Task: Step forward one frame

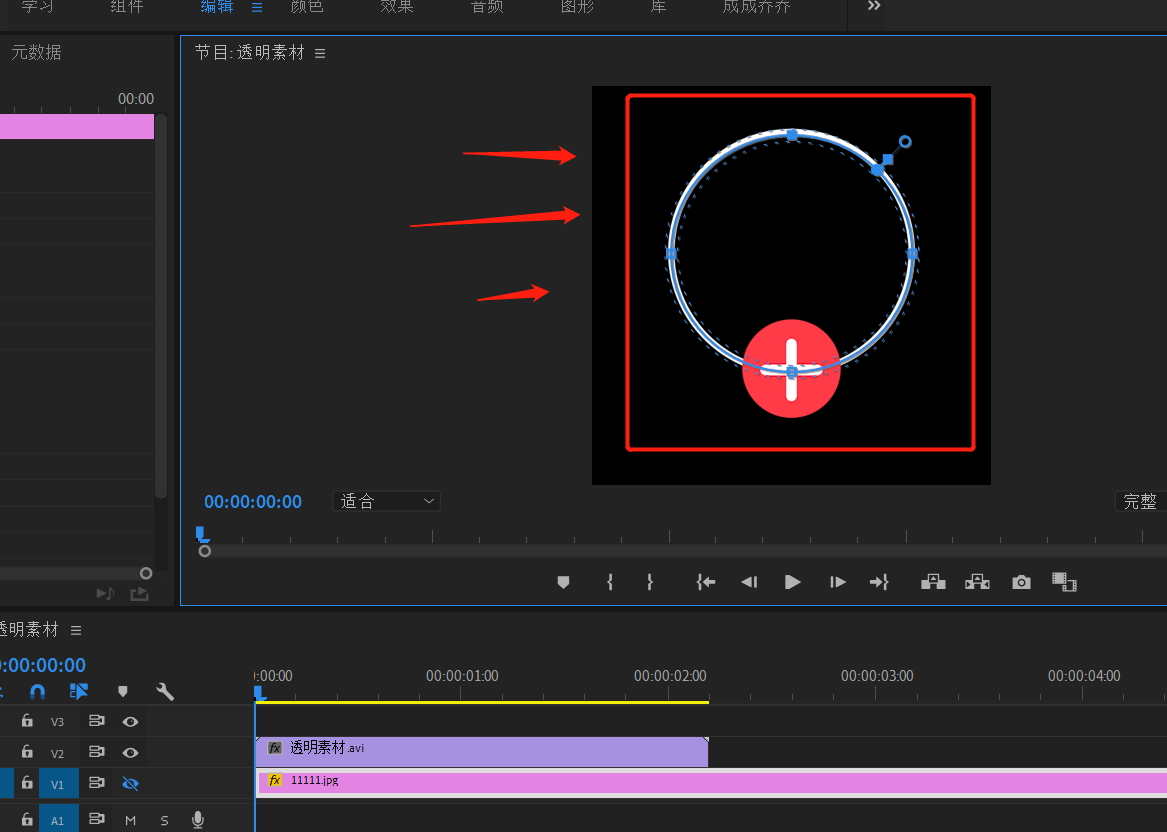Action: click(837, 582)
